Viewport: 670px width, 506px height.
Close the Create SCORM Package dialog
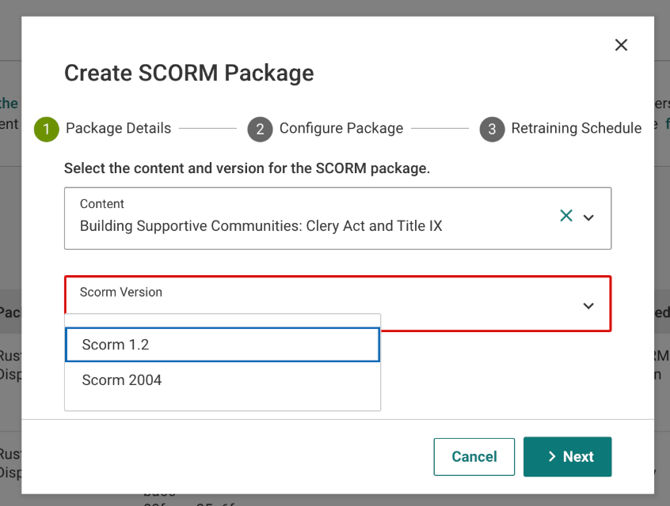tap(621, 45)
